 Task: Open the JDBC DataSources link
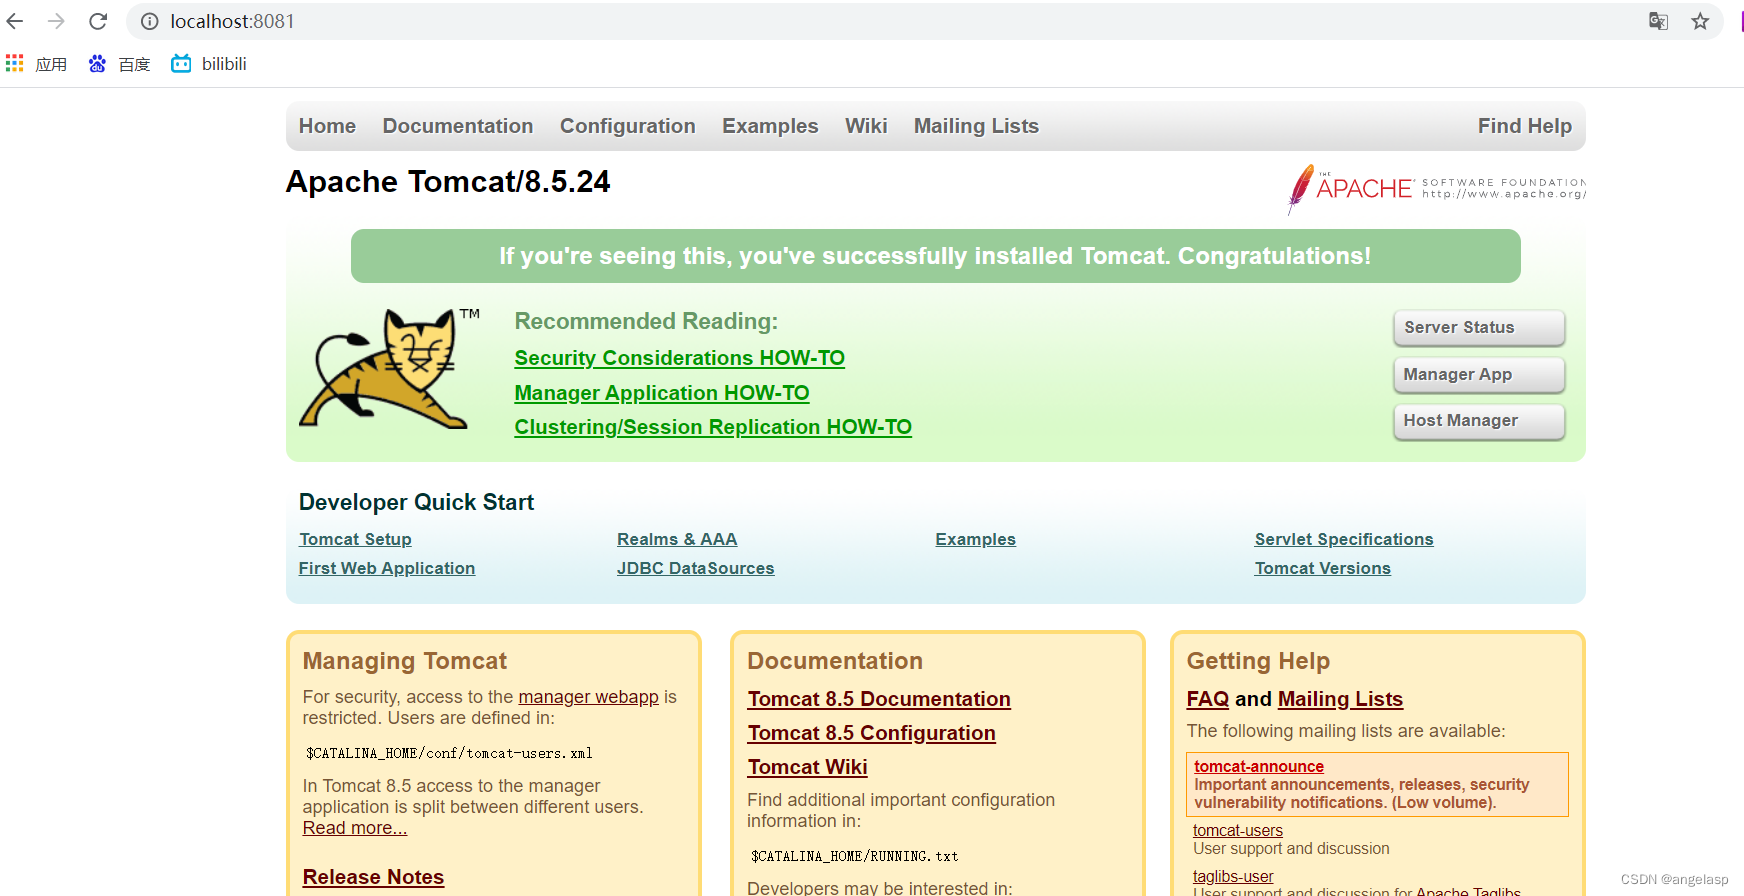696,568
